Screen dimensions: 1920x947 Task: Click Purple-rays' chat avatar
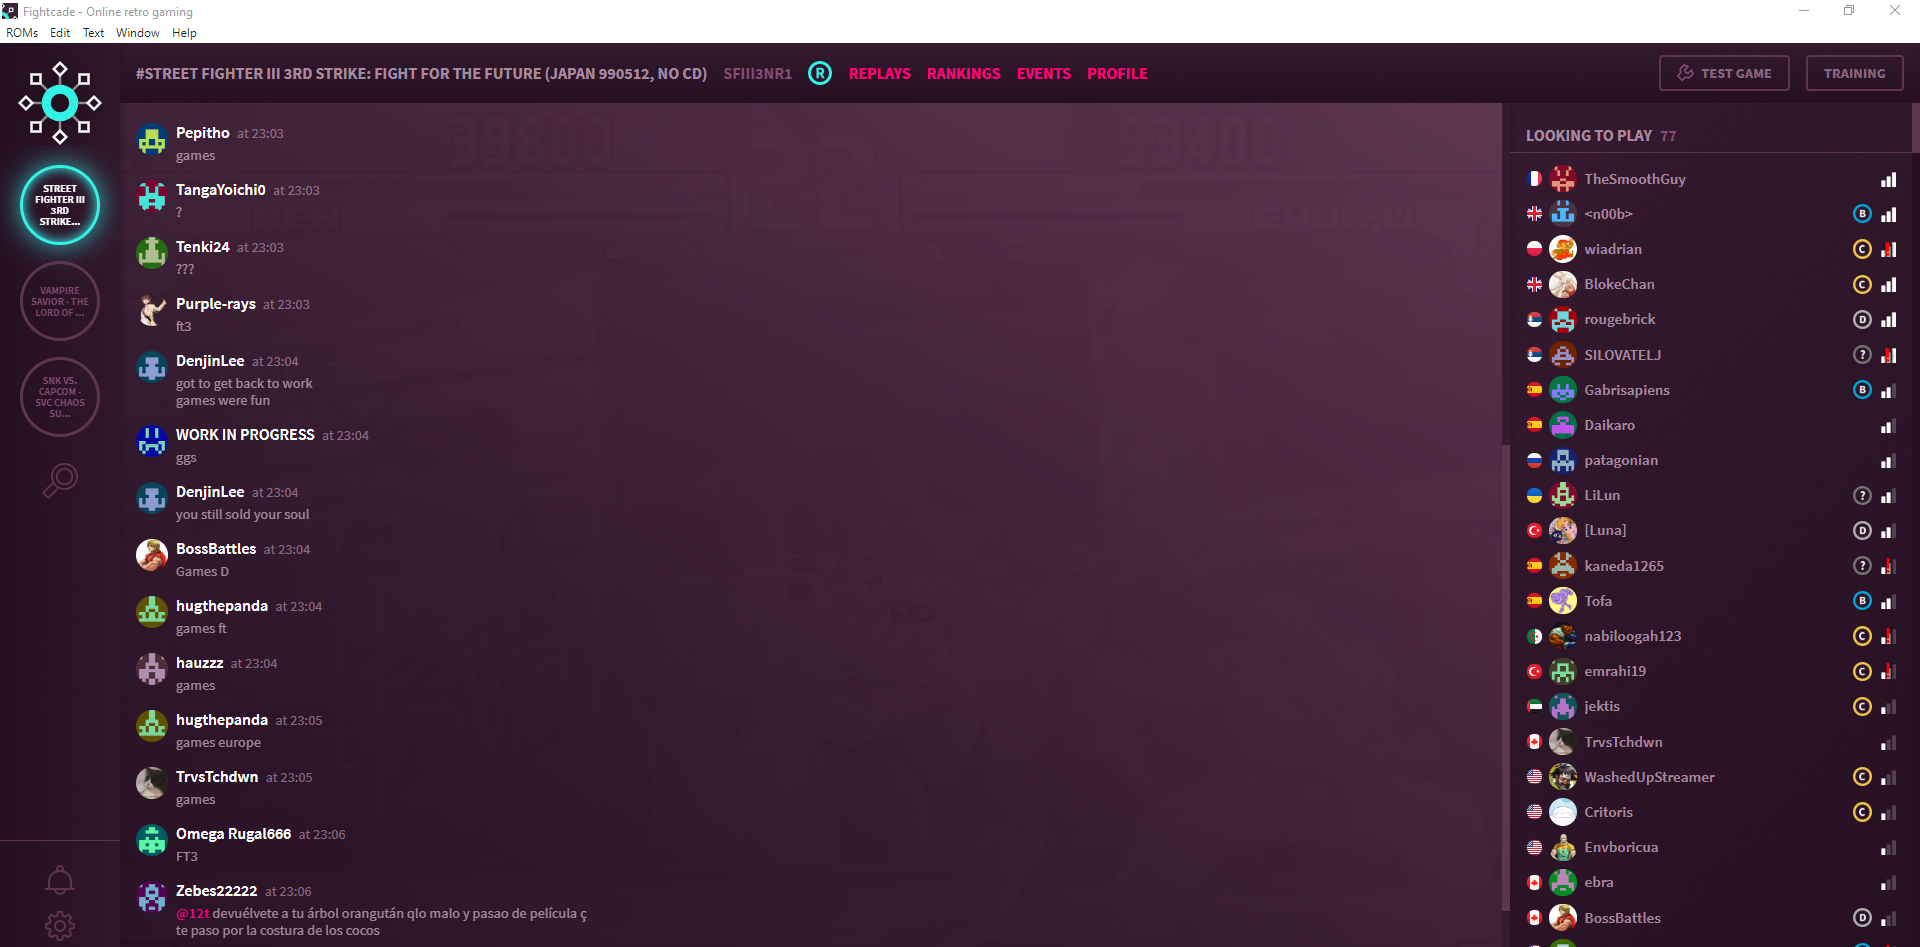point(152,311)
